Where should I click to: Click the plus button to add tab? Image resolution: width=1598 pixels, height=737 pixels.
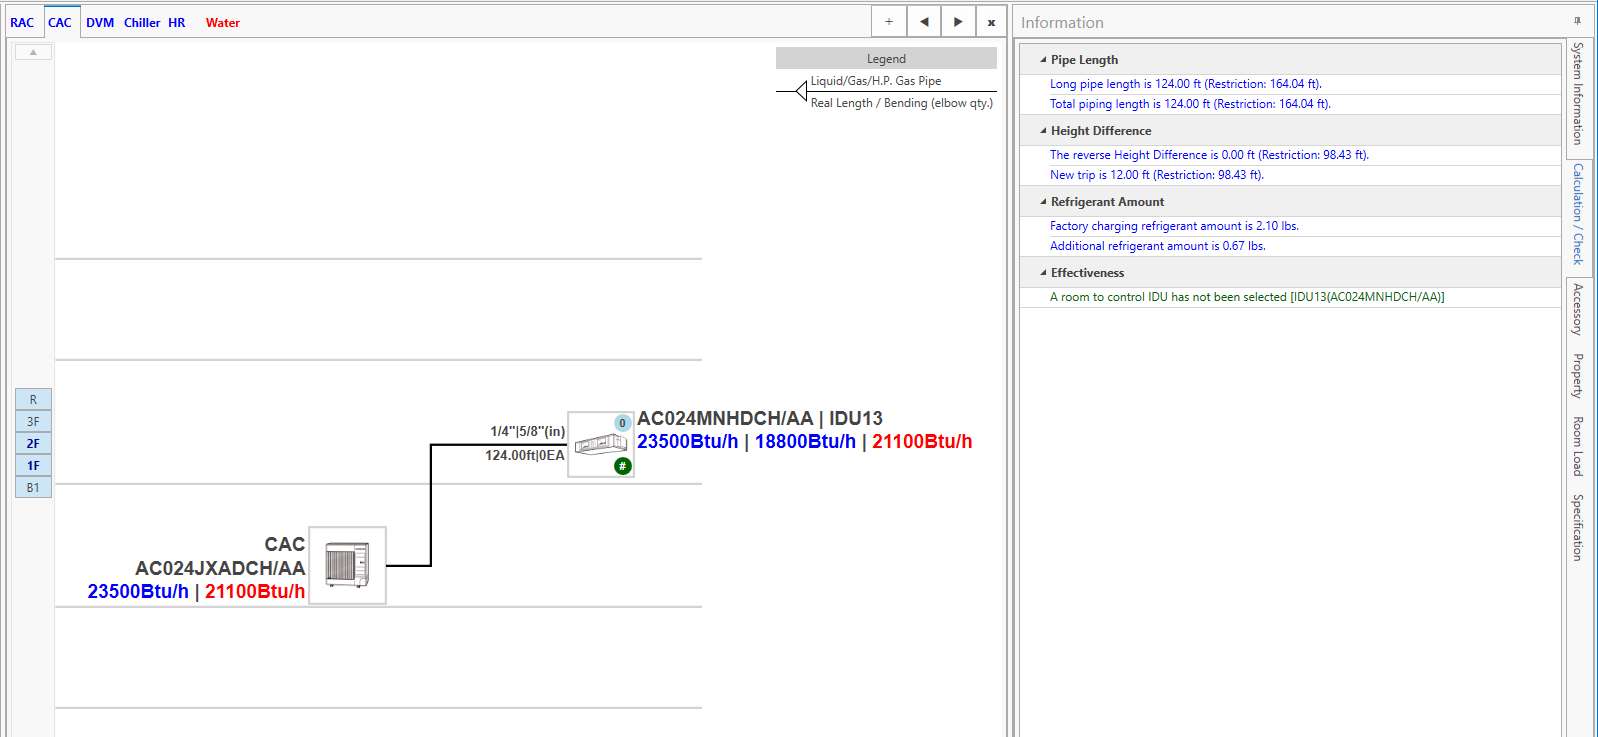point(889,22)
